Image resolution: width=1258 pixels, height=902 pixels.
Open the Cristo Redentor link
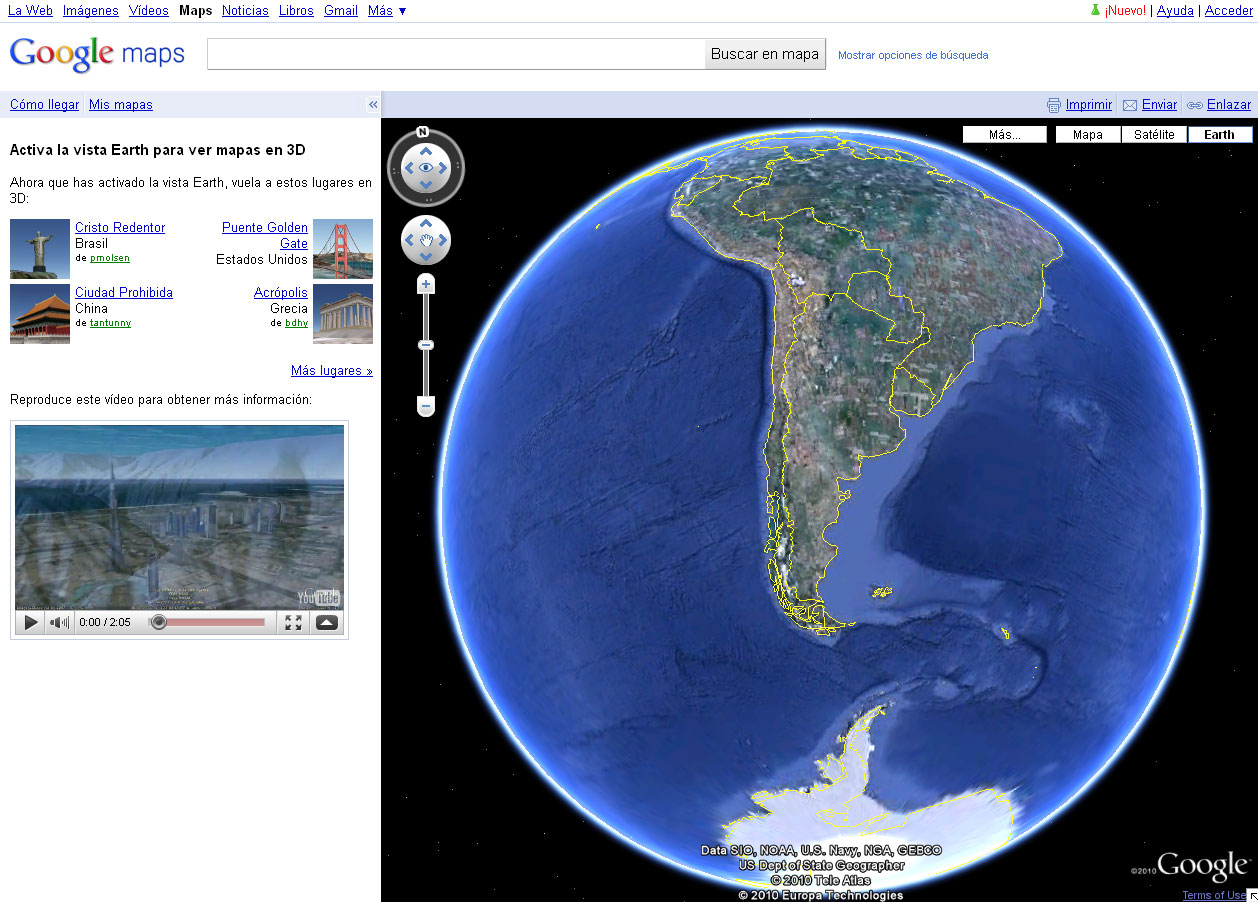point(119,227)
